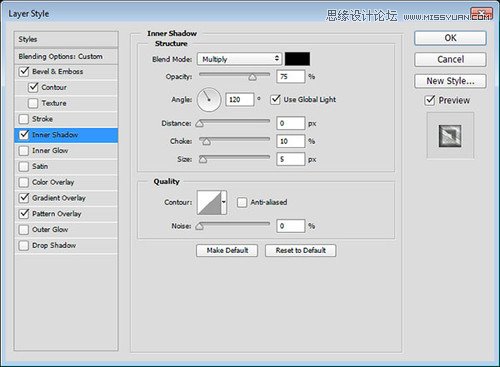Screen dimensions: 500x367
Task: Click Reset to Default button
Action: click(300, 250)
